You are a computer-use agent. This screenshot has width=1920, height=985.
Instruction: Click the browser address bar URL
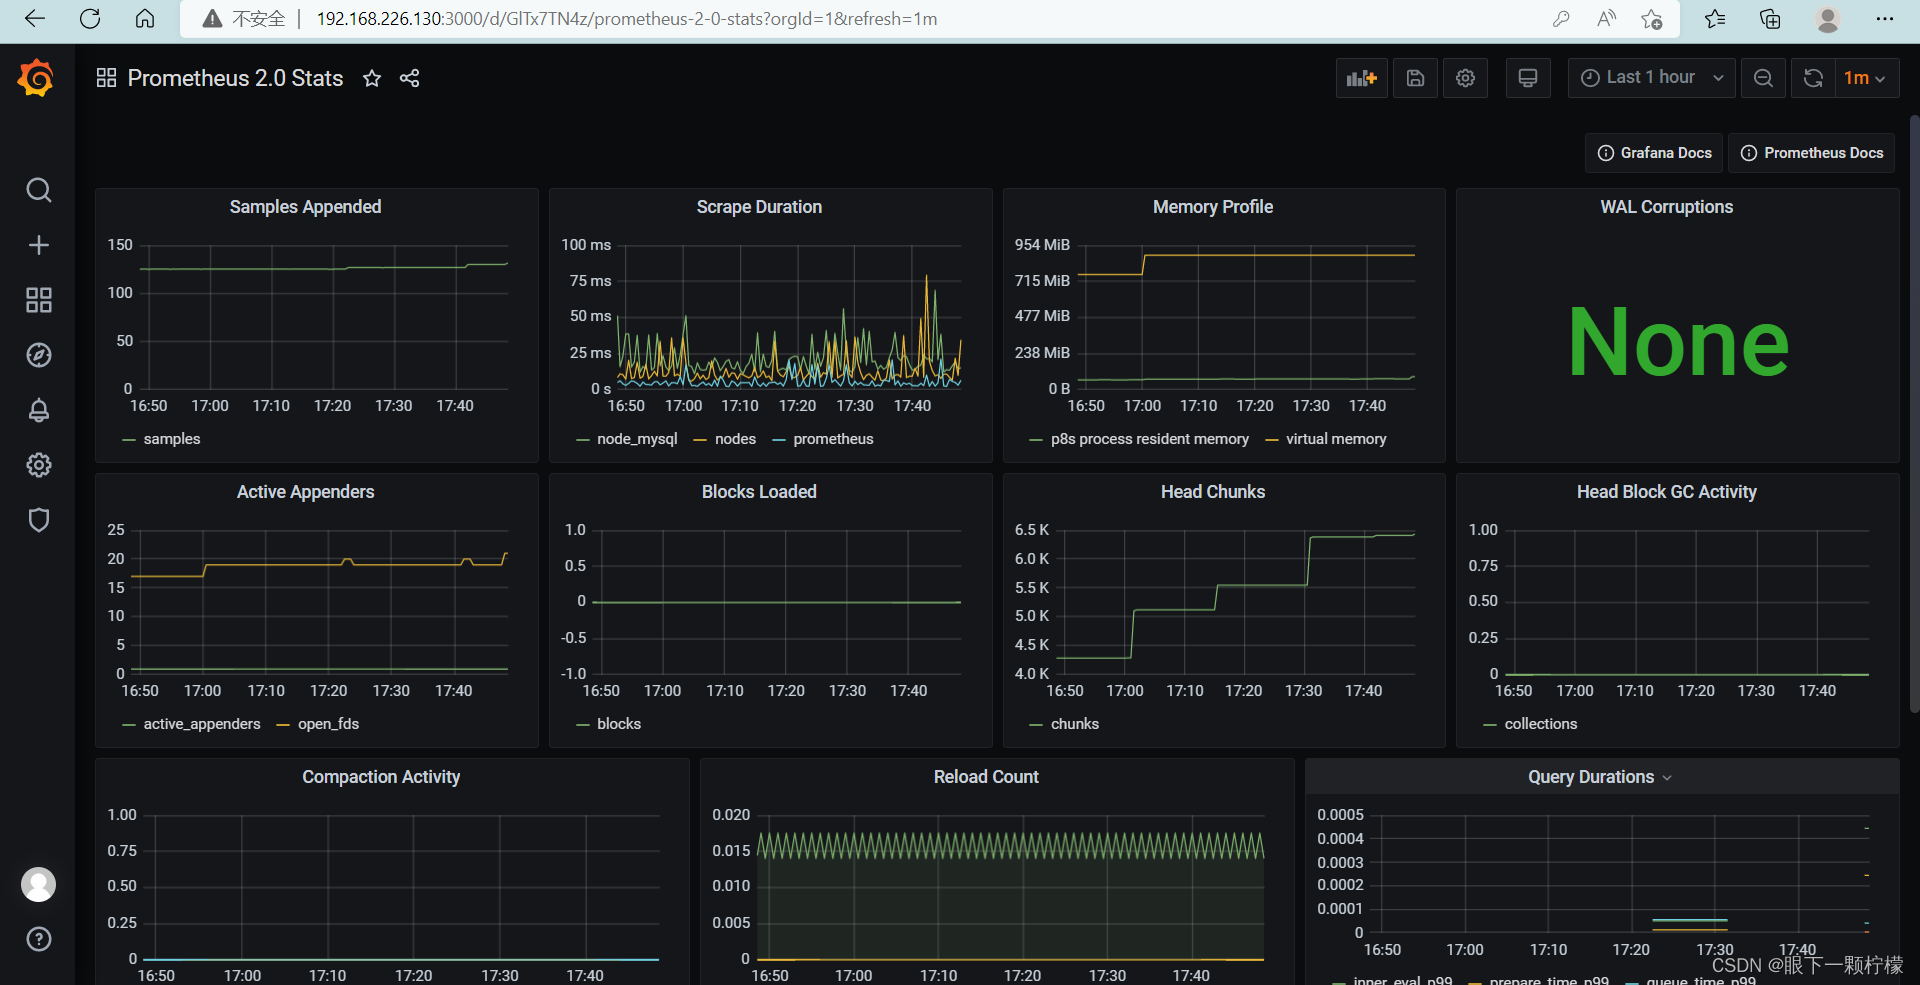pos(627,19)
